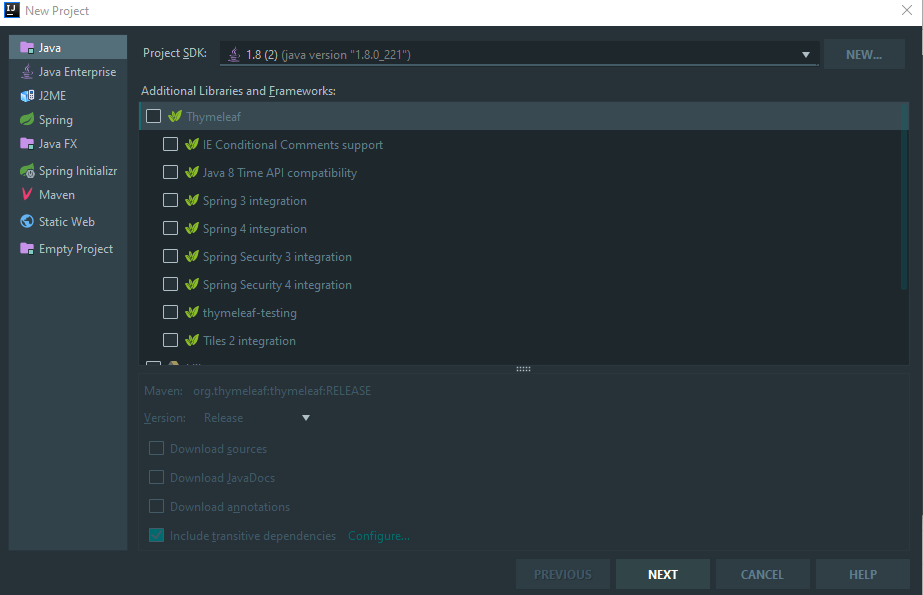The image size is (923, 595).
Task: Select J2ME project type
Action: [68, 95]
